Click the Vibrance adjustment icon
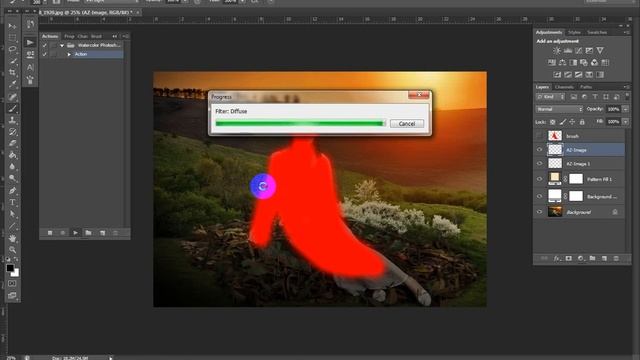640x360 pixels. (x=600, y=51)
